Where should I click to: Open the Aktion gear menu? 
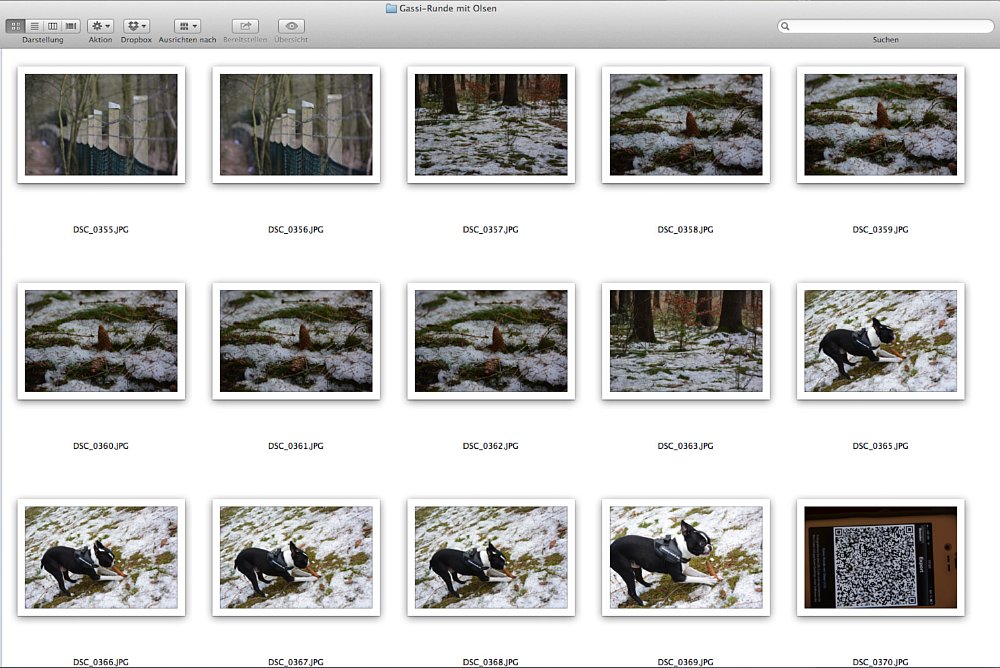point(100,26)
